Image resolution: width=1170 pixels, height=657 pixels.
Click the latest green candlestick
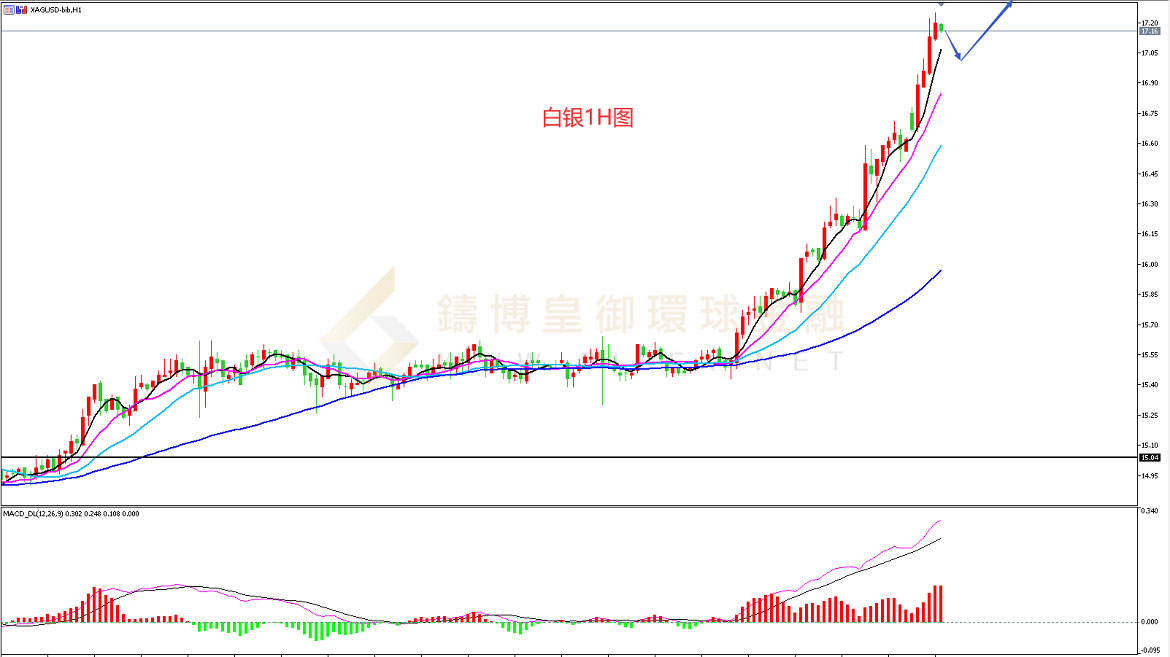pos(941,28)
